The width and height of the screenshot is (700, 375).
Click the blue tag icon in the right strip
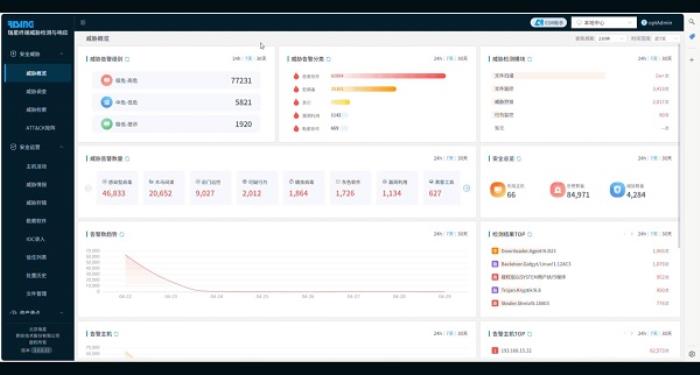[x=692, y=37]
